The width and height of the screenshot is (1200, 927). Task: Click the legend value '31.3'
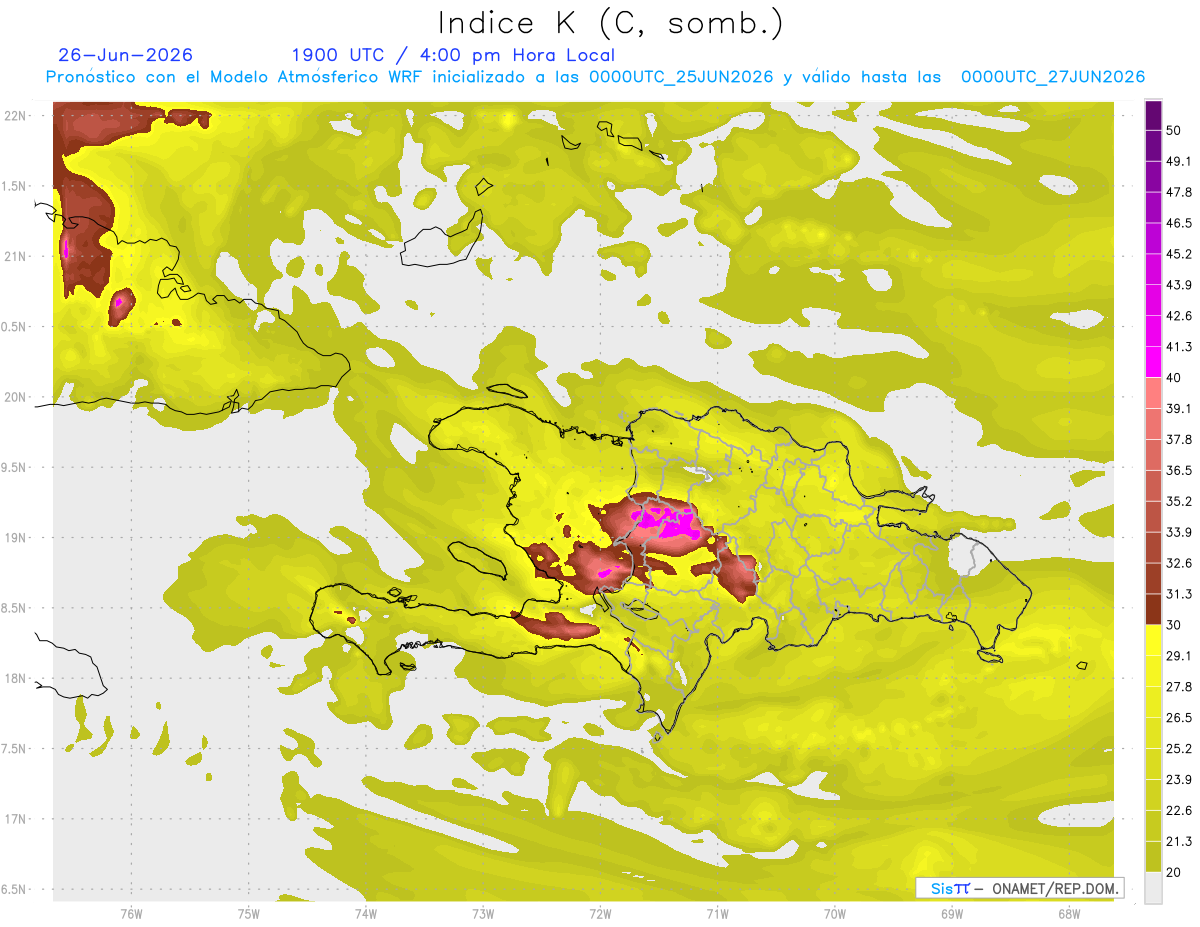(1178, 594)
